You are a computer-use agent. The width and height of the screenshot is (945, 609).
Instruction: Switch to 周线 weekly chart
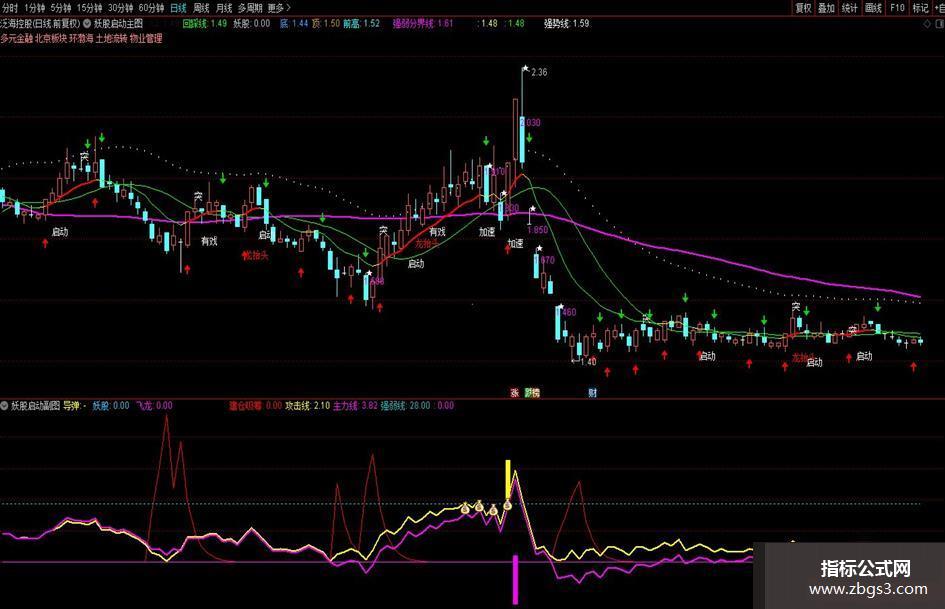201,8
